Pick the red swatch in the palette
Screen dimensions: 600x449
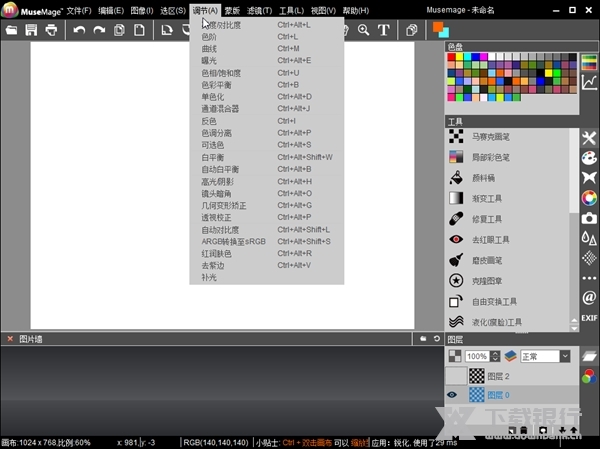pyautogui.click(x=452, y=57)
